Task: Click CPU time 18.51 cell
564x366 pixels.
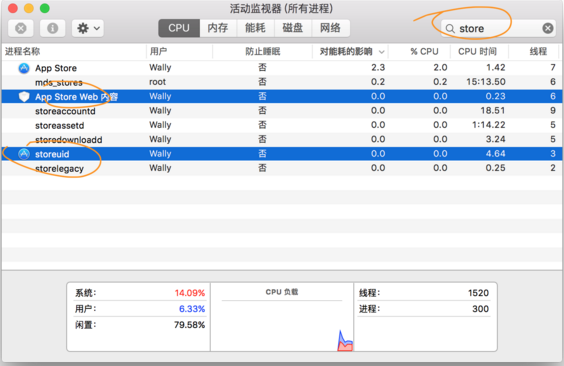Action: point(493,111)
